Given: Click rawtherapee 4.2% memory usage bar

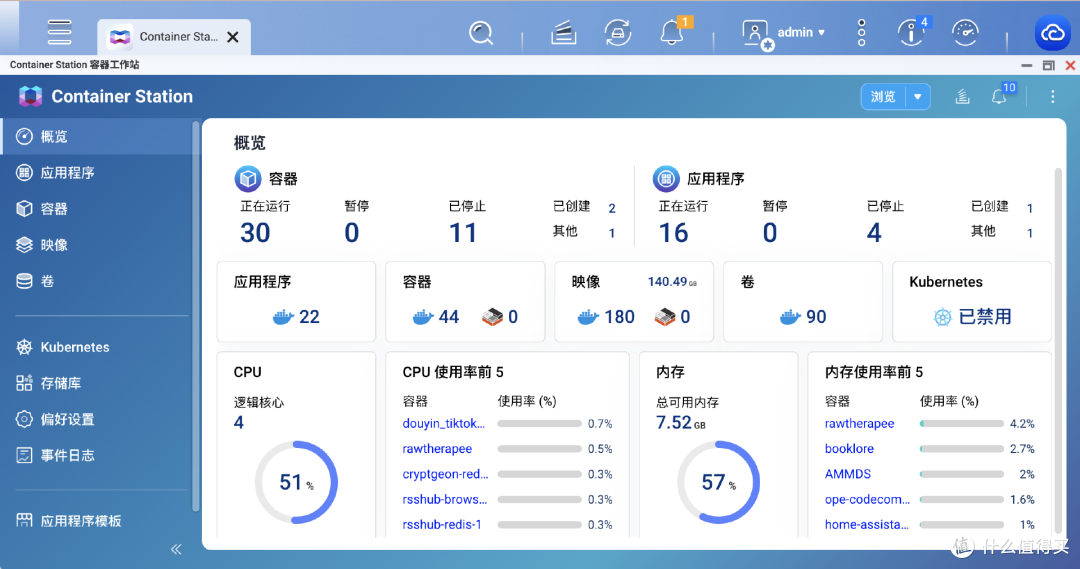Looking at the screenshot, I should pos(962,424).
